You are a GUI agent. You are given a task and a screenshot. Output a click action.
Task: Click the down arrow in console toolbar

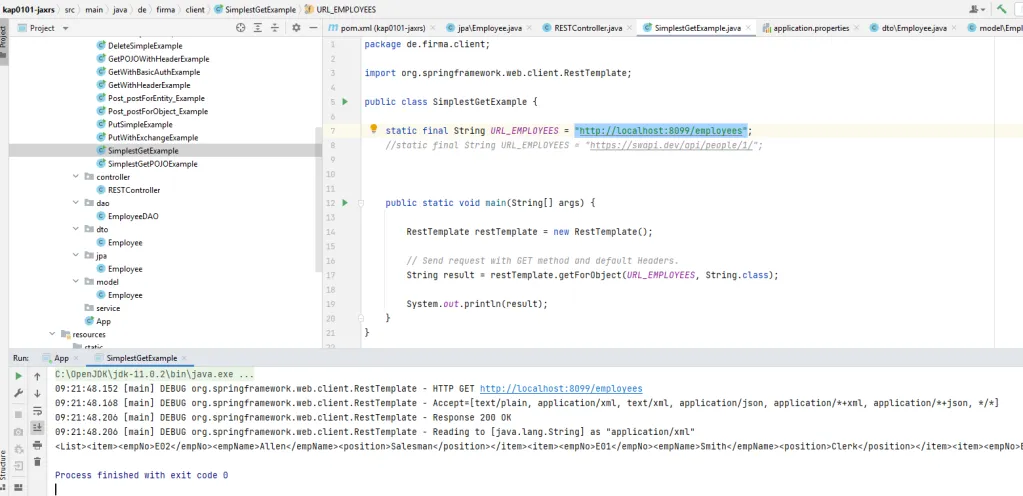point(37,394)
